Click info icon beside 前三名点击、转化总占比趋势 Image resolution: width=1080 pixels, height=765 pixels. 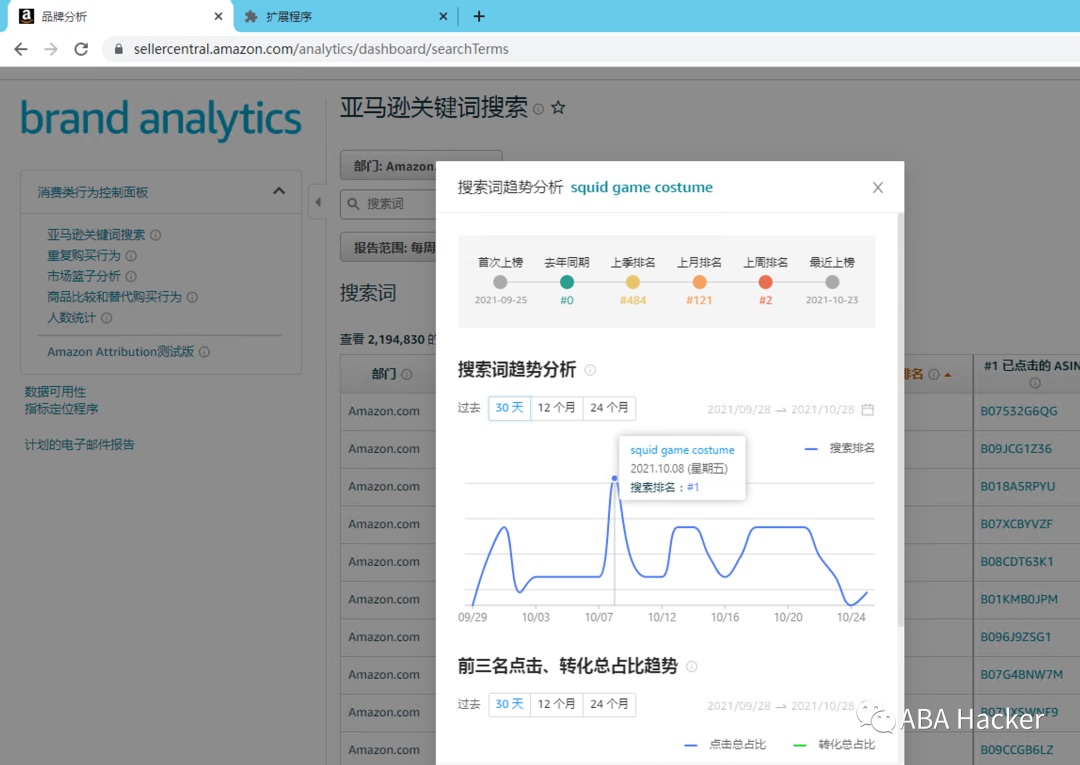(x=692, y=667)
